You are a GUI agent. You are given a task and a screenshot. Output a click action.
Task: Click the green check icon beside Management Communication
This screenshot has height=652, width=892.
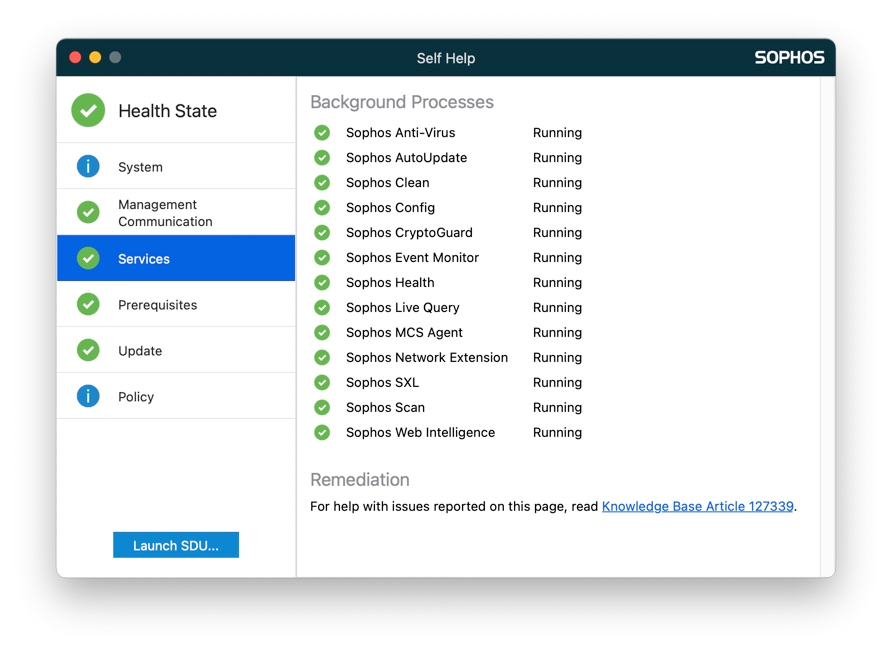88,212
